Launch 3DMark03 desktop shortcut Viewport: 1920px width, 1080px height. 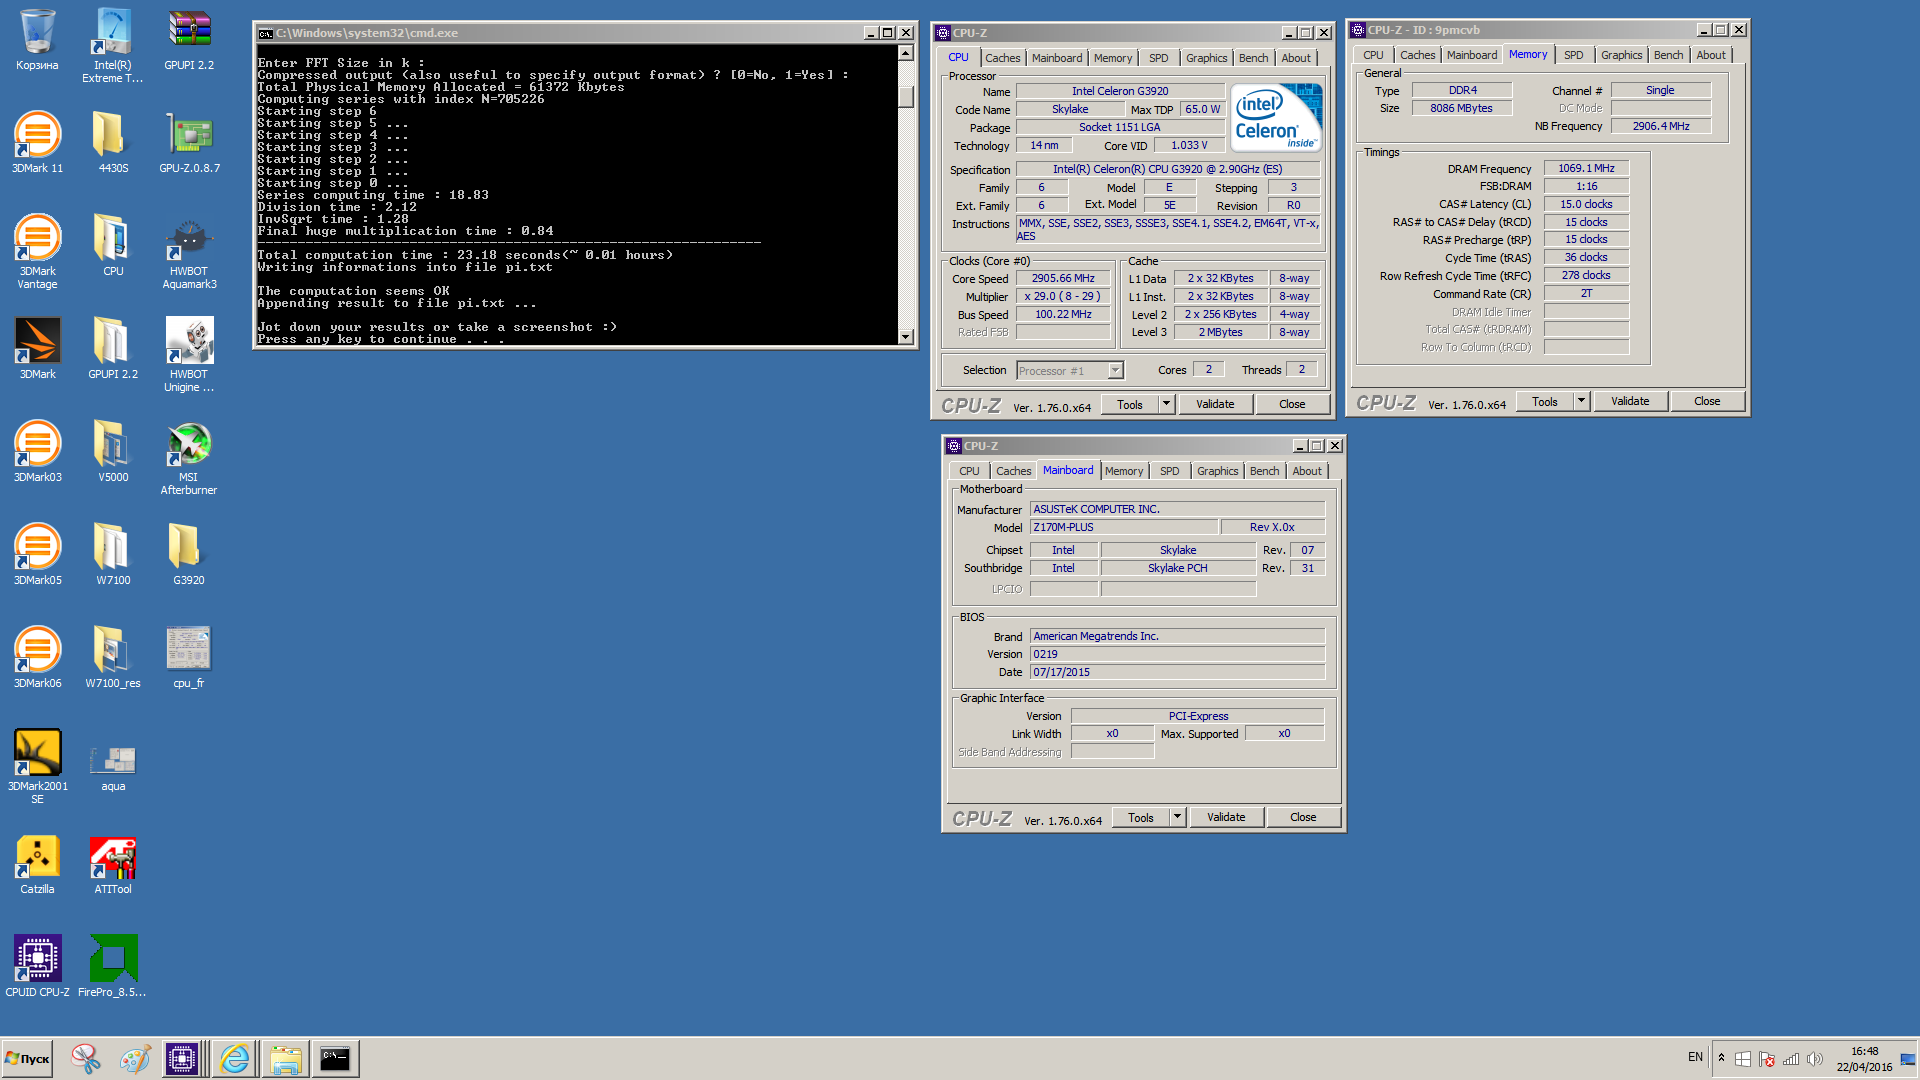coord(37,452)
